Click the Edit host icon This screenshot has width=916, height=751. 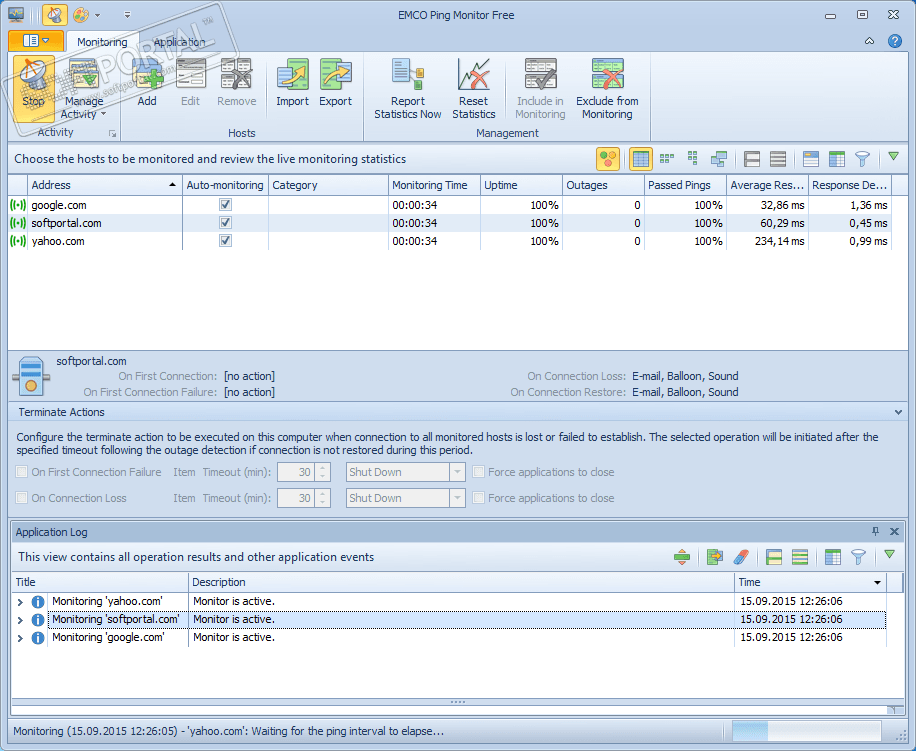190,83
